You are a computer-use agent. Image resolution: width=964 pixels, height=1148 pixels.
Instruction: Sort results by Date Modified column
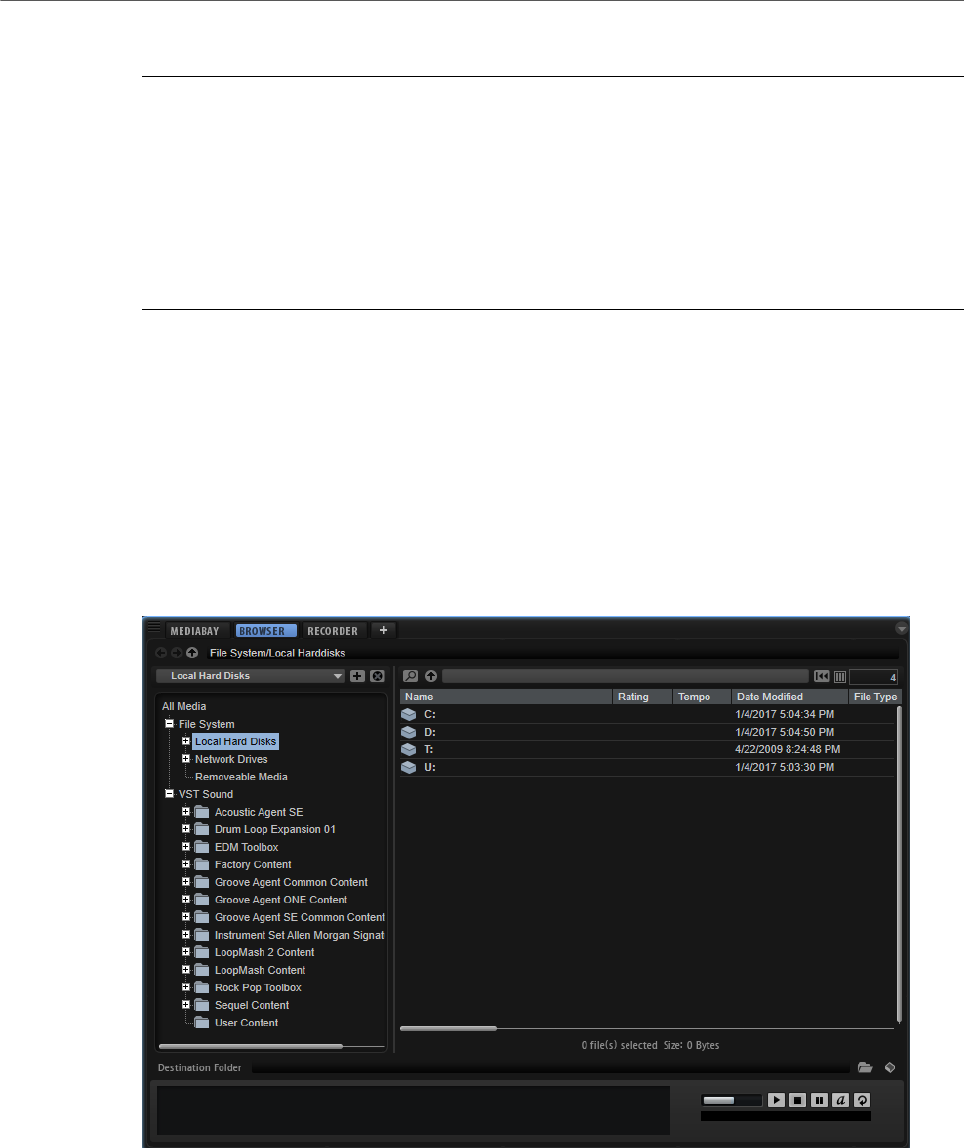pos(790,696)
